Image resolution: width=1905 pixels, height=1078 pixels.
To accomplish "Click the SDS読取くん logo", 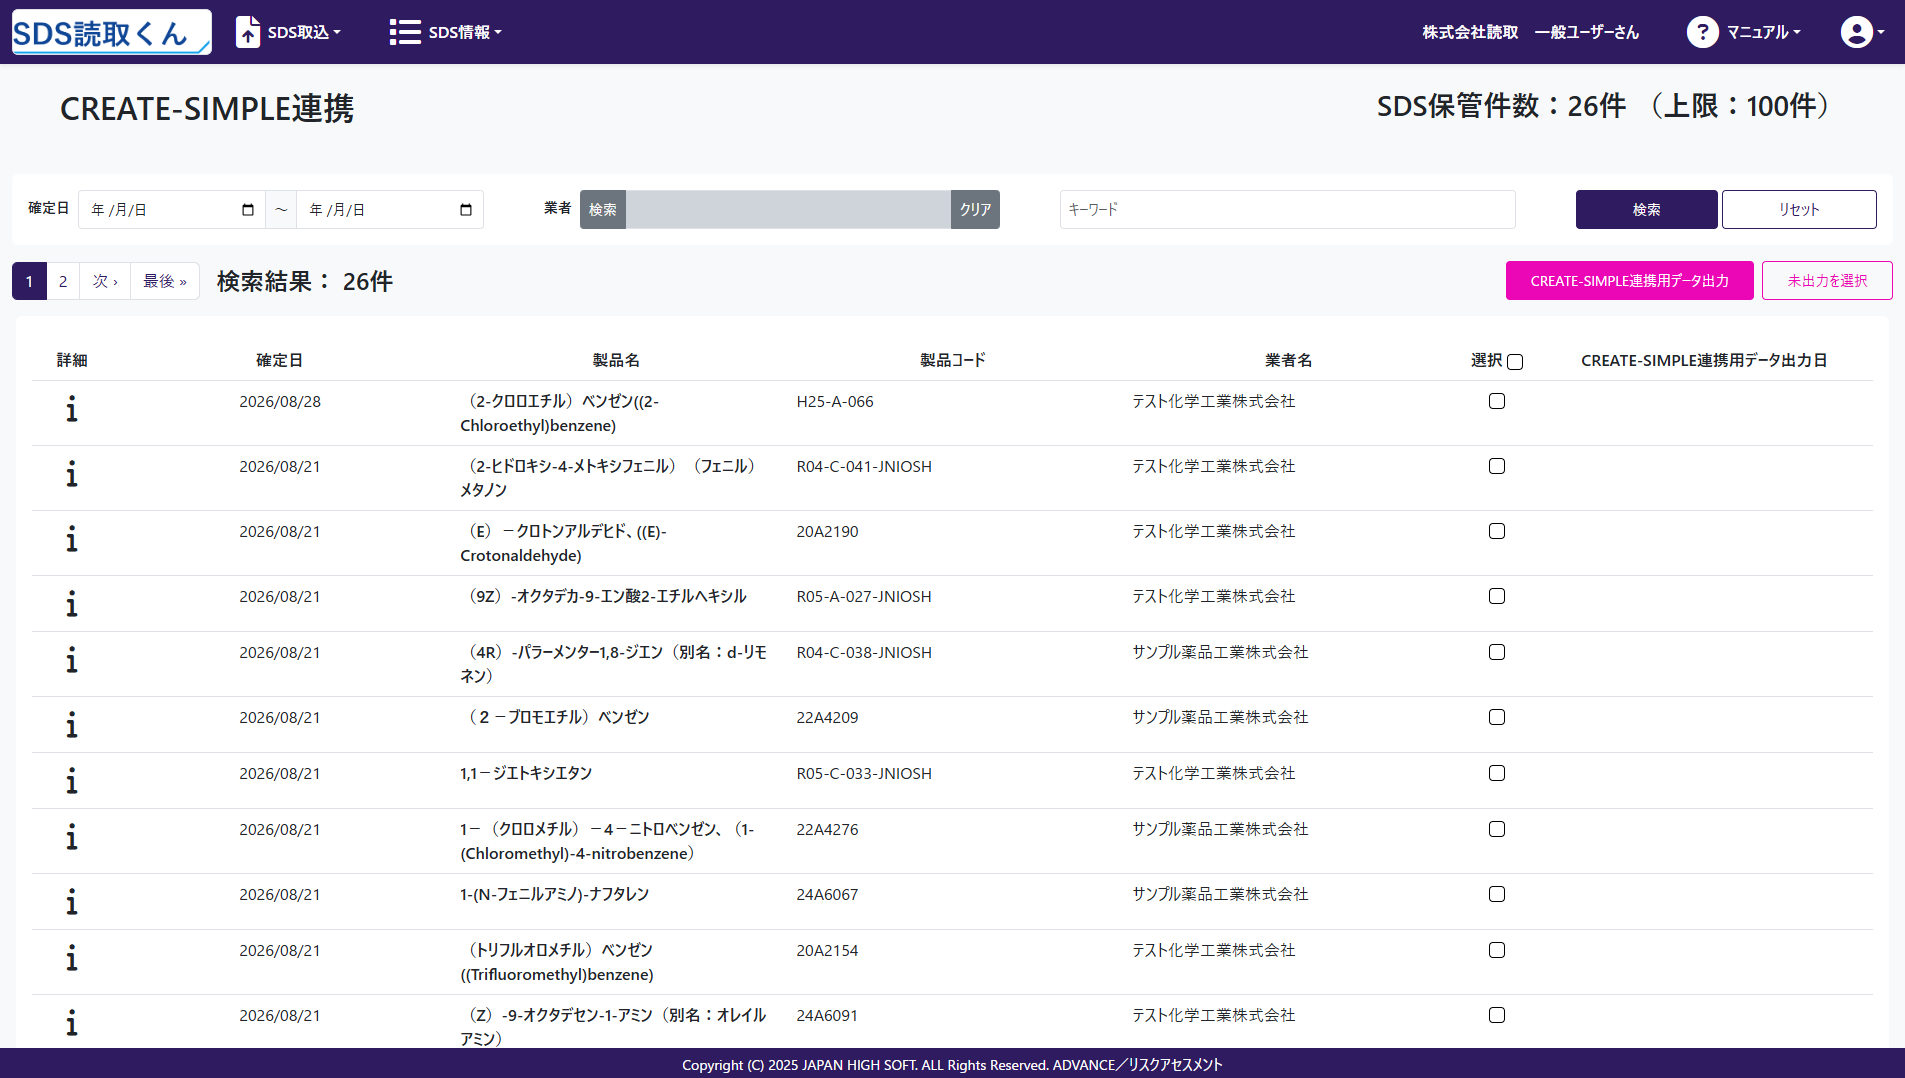I will 111,32.
